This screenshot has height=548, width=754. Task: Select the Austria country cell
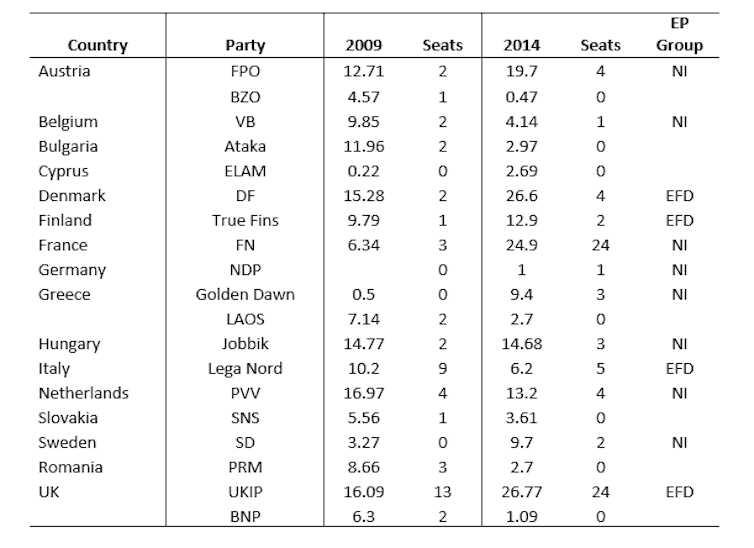tap(64, 71)
